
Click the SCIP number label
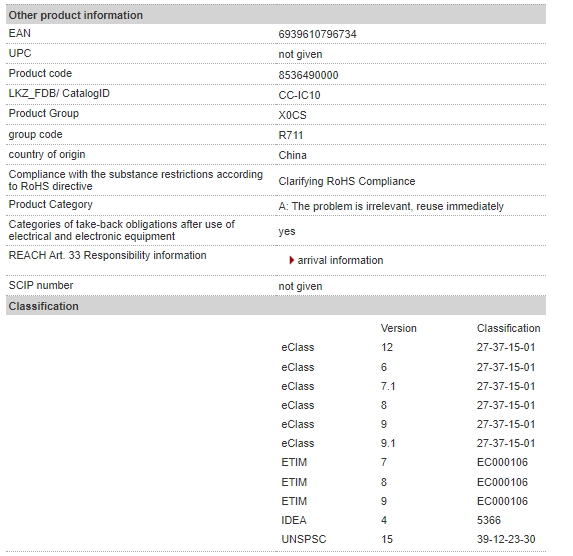coord(41,285)
